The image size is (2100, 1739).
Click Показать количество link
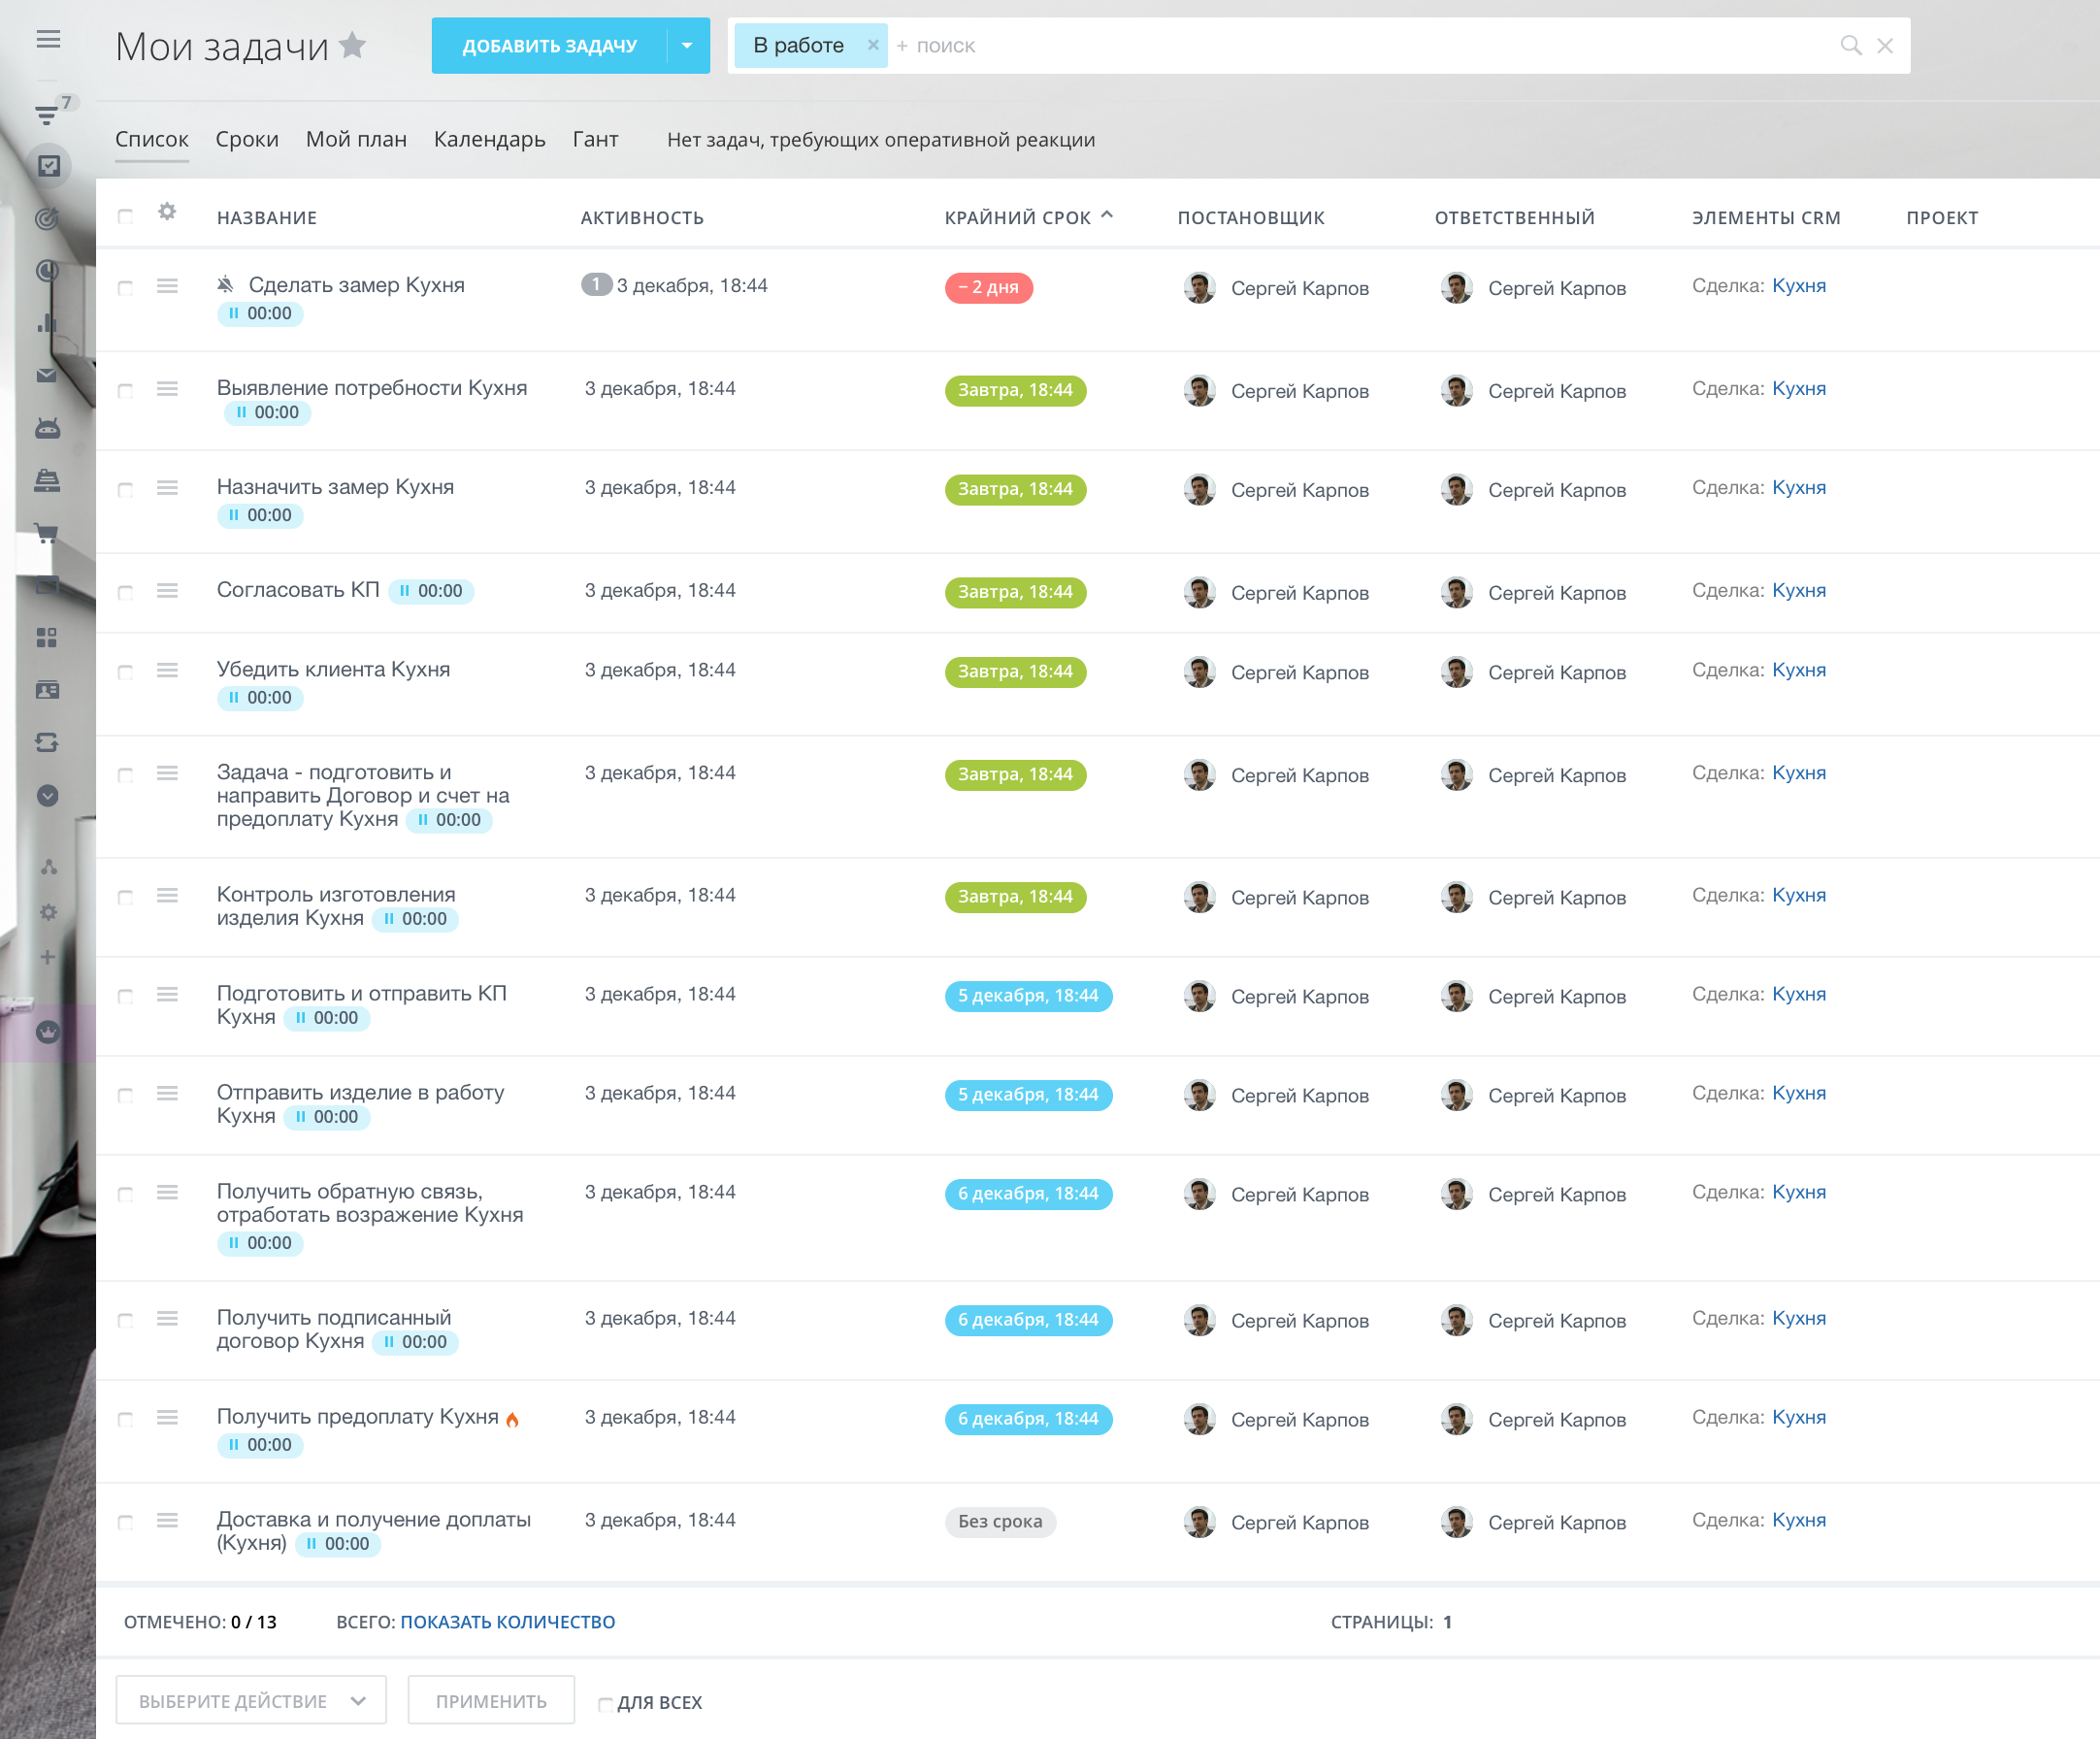pyautogui.click(x=507, y=1622)
